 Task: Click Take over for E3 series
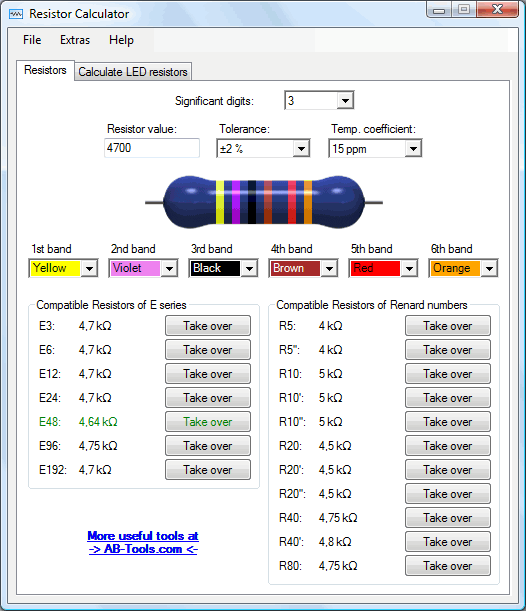coord(208,326)
